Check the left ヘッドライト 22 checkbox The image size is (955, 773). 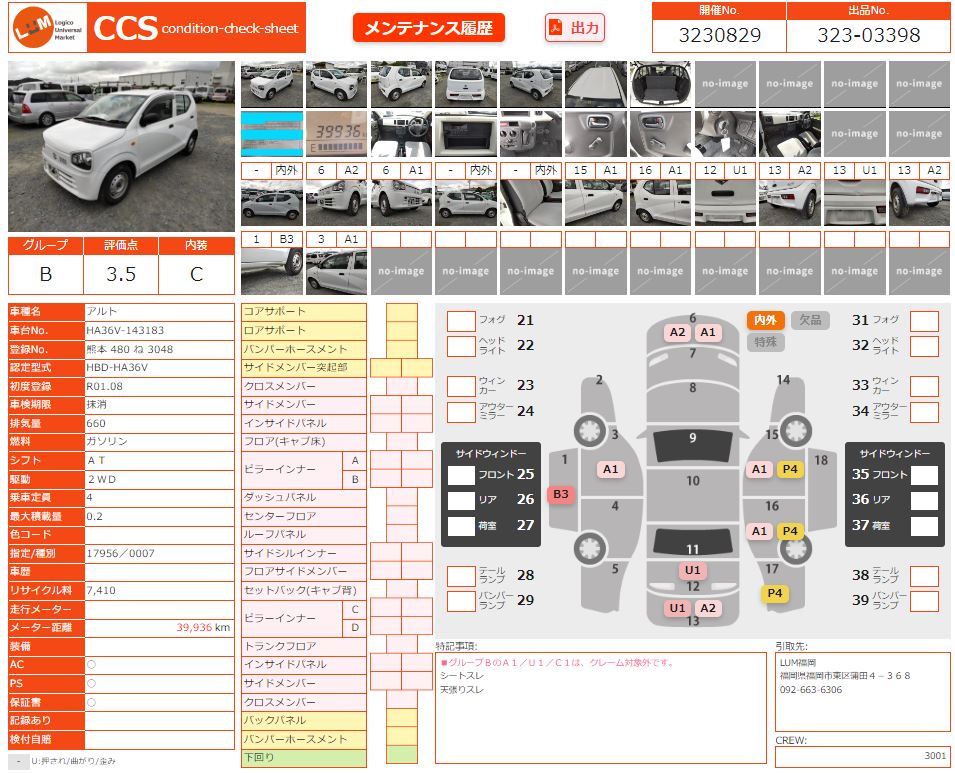pos(461,346)
